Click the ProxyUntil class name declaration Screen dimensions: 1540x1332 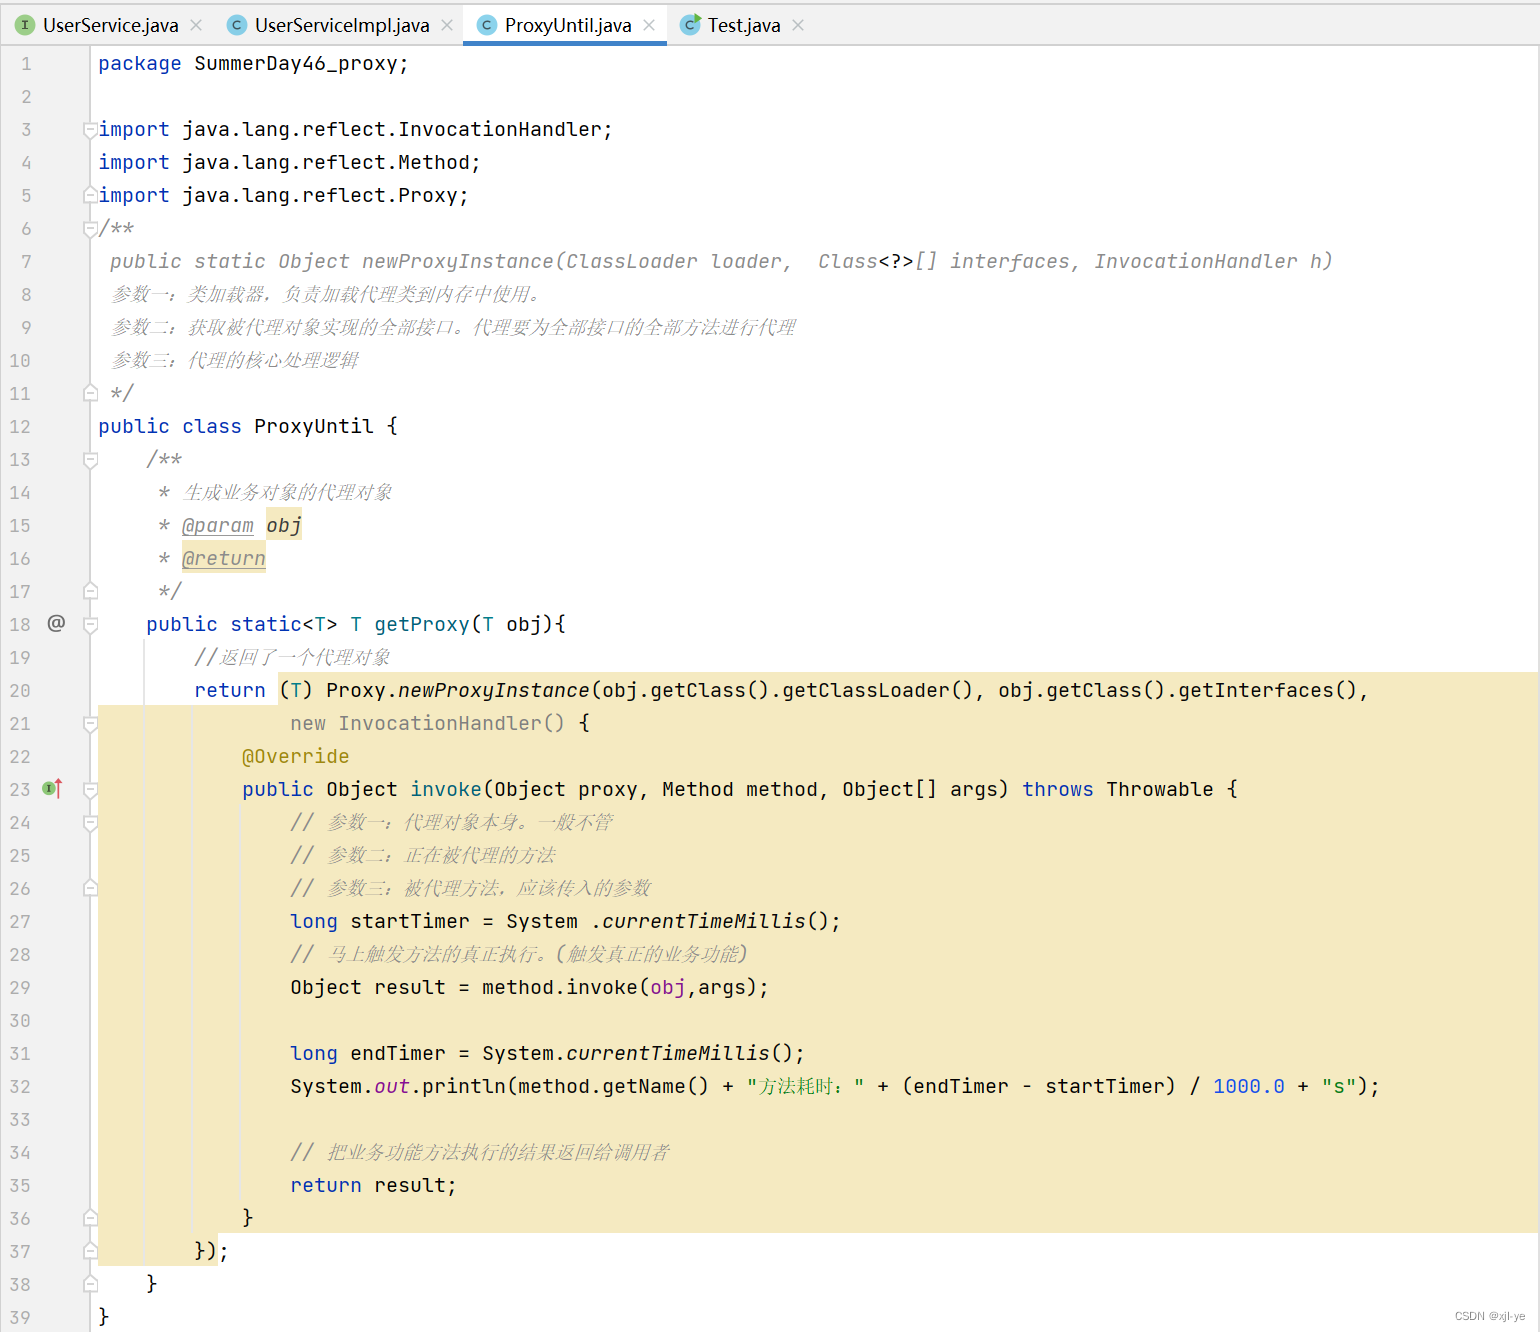point(314,426)
